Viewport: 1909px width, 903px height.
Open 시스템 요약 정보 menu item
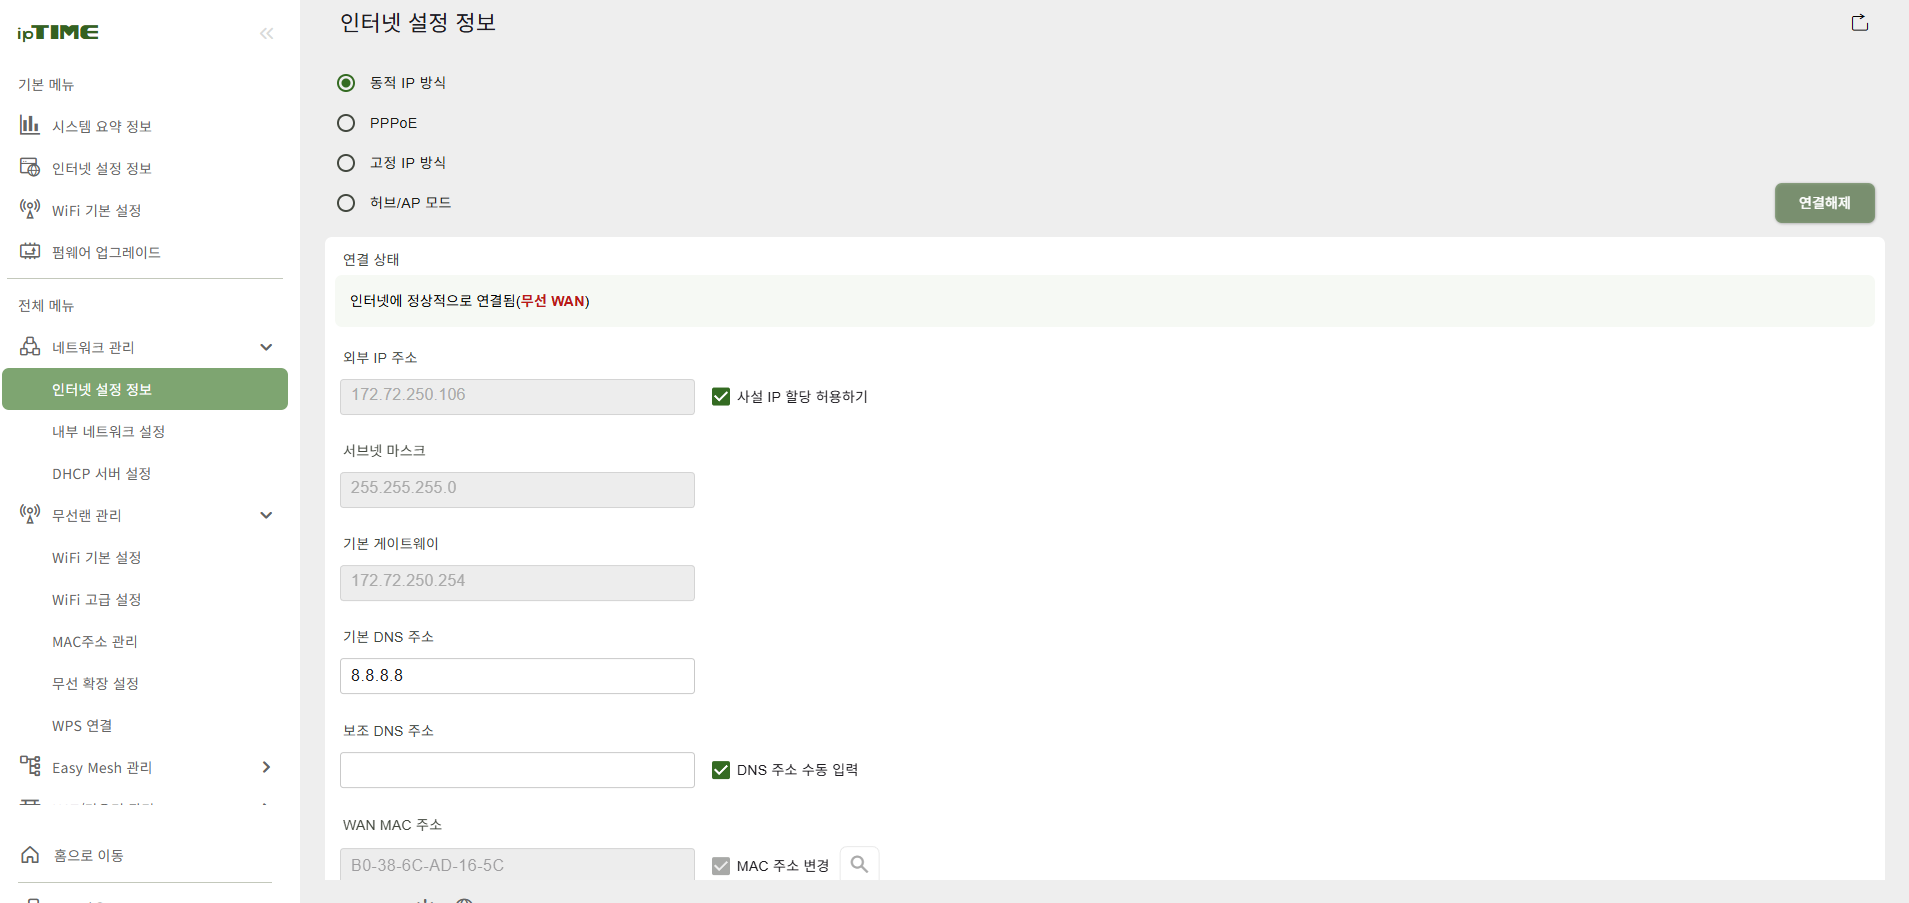click(102, 126)
